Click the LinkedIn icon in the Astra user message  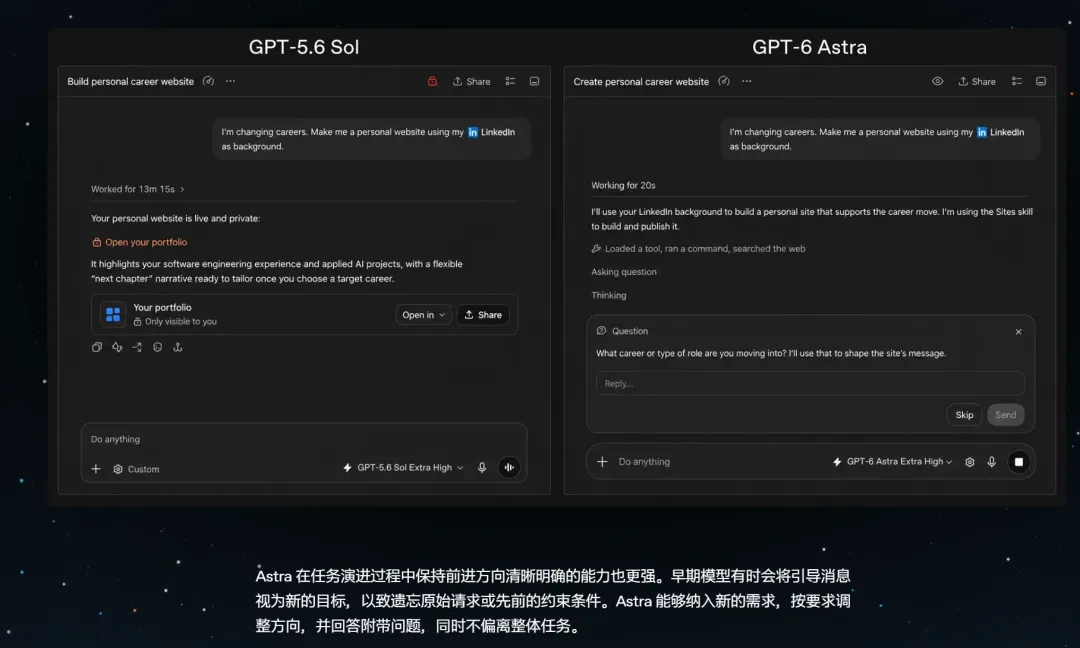pyautogui.click(x=982, y=132)
